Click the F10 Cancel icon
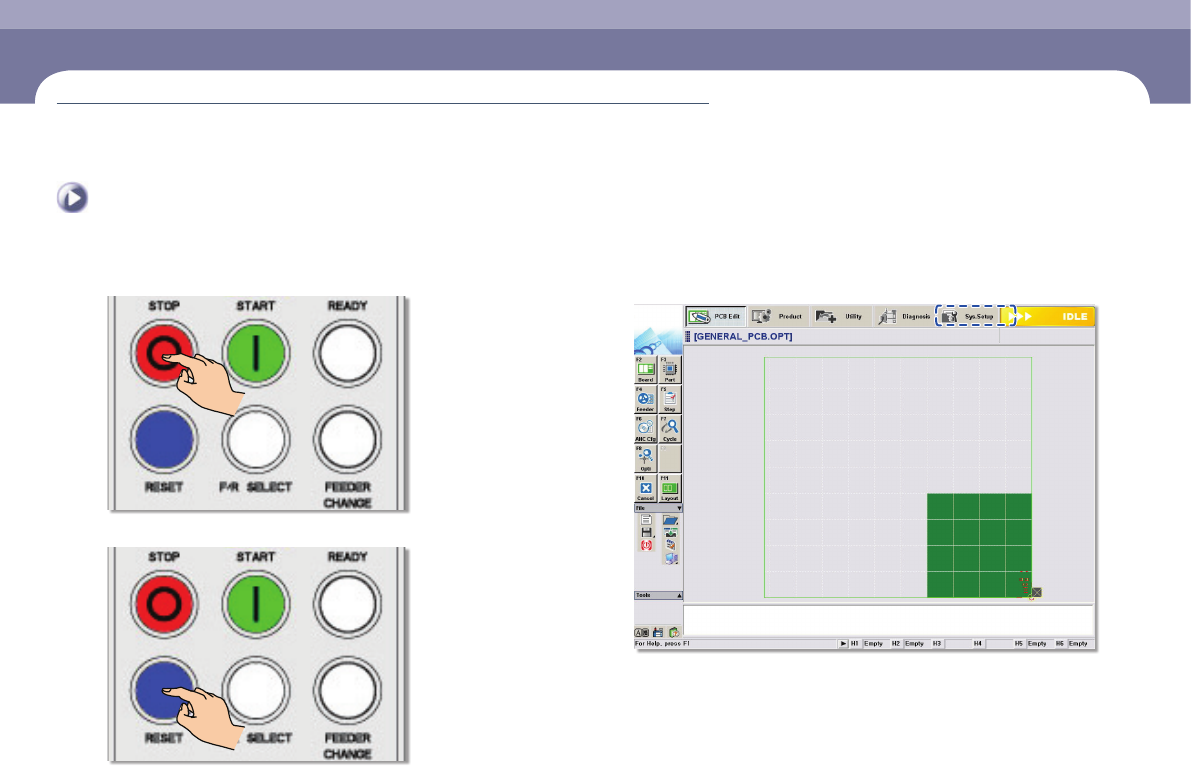The image size is (1191, 767). coord(646,488)
